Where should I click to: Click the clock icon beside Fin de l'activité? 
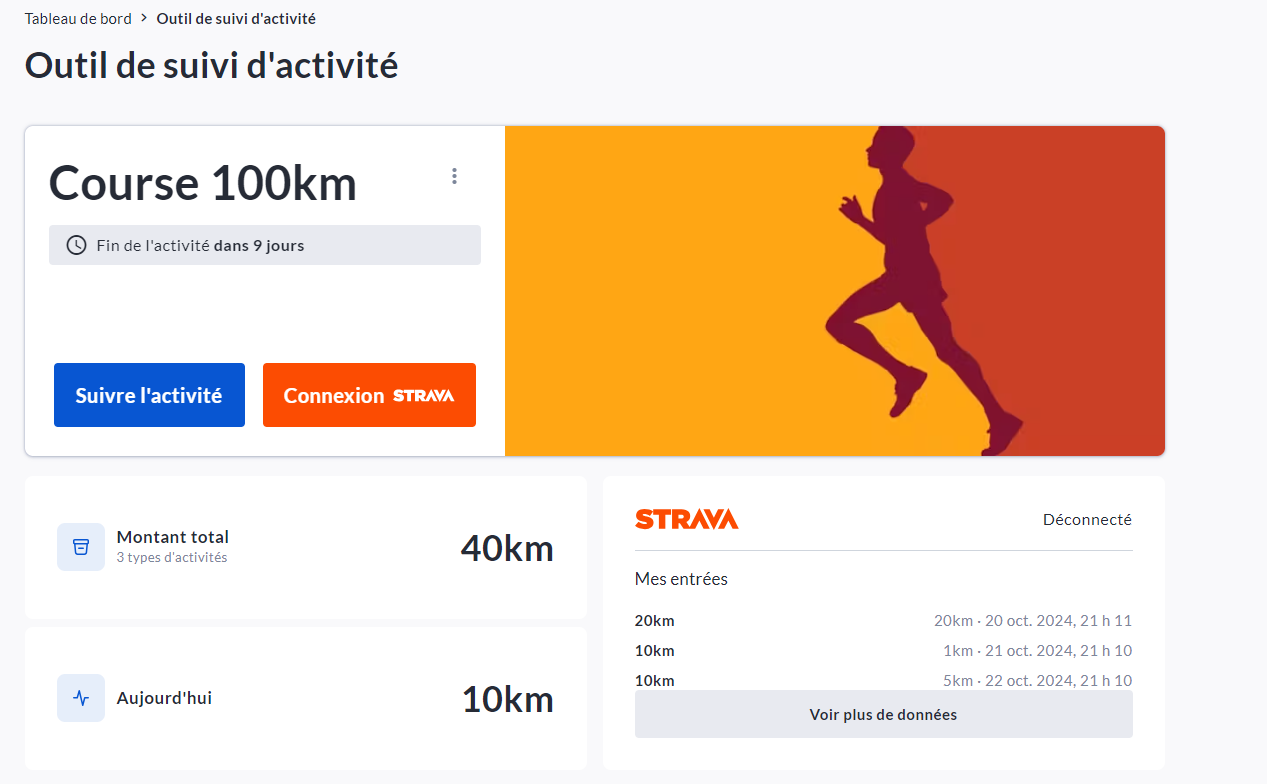pos(76,245)
